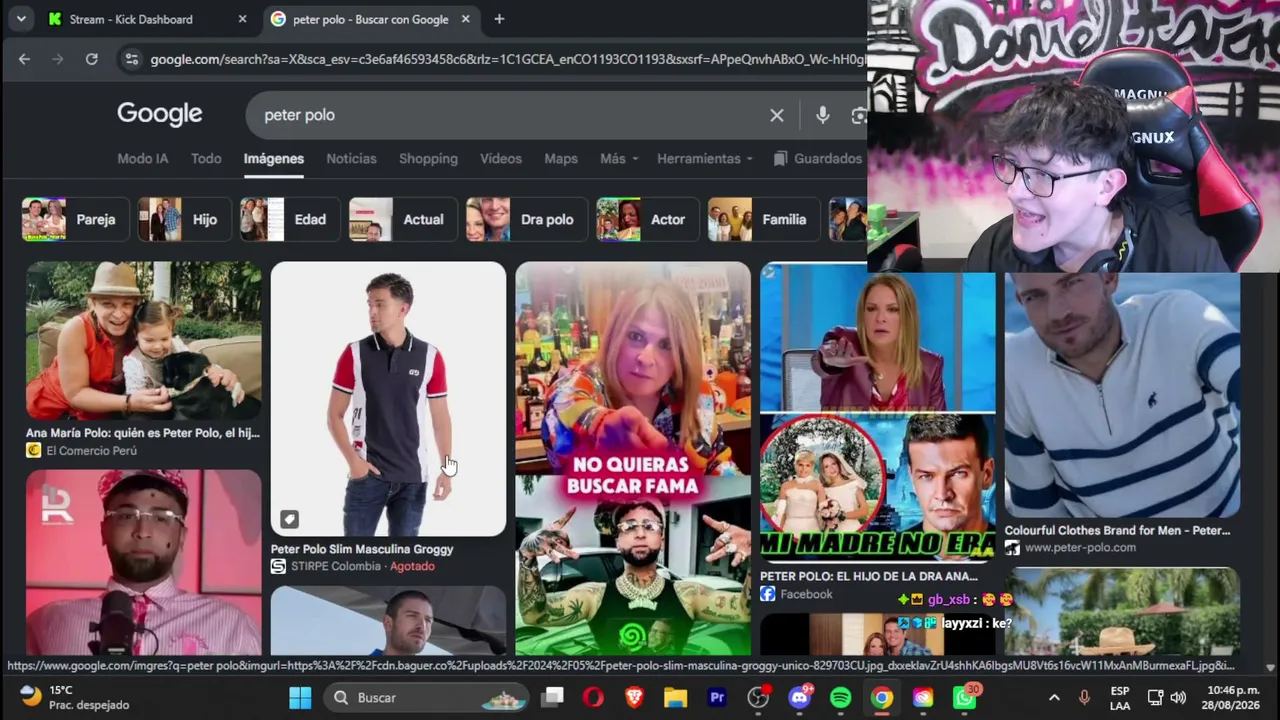Filter images by Dra polo chip
This screenshot has height=720, width=1280.
[x=527, y=219]
